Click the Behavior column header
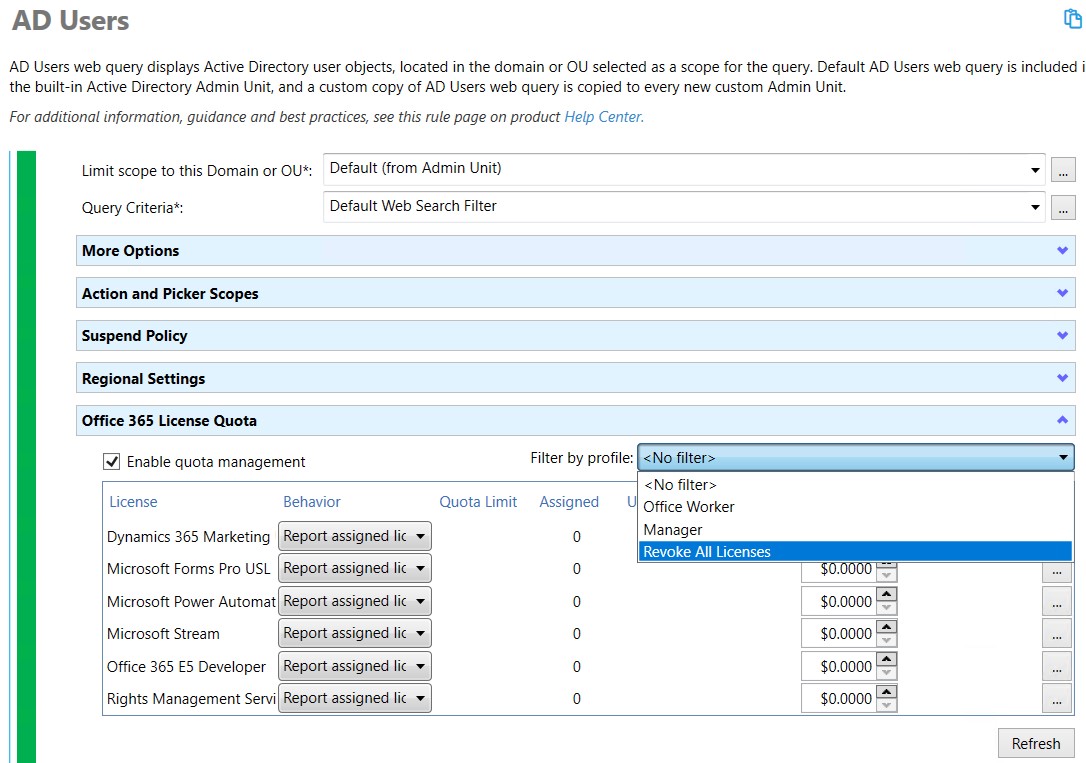The image size is (1086, 763). (x=312, y=502)
